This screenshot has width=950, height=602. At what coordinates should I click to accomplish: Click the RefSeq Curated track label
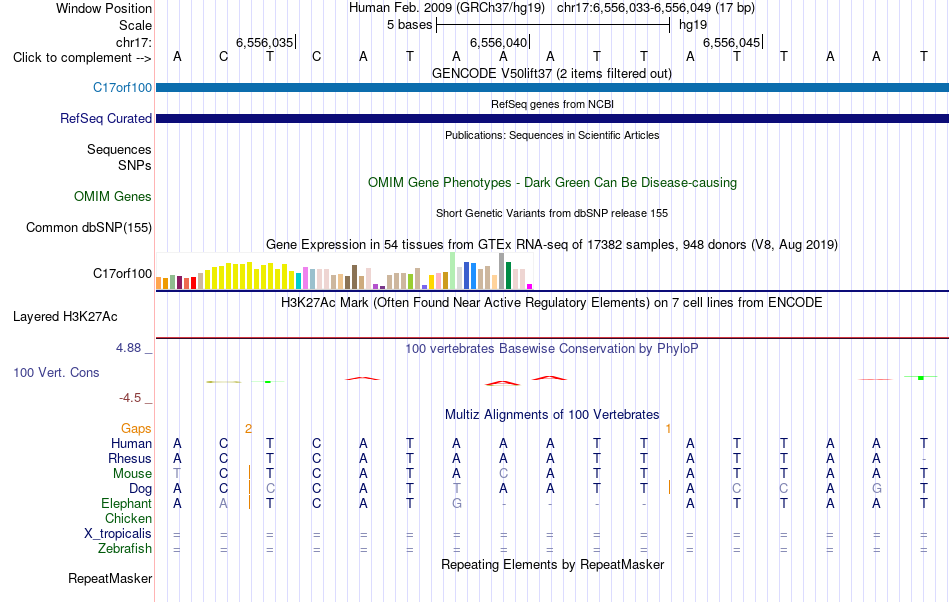pos(106,118)
